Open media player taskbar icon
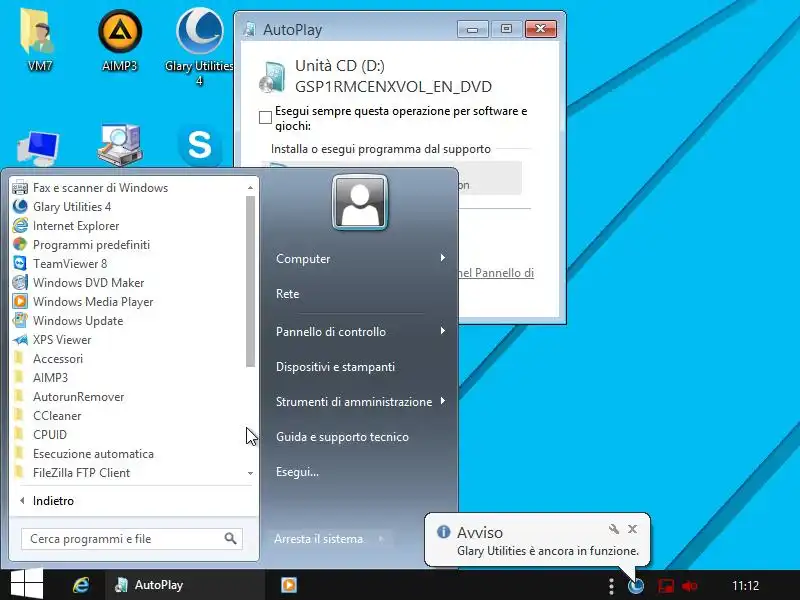Screen dimensions: 800x600 (x=289, y=585)
